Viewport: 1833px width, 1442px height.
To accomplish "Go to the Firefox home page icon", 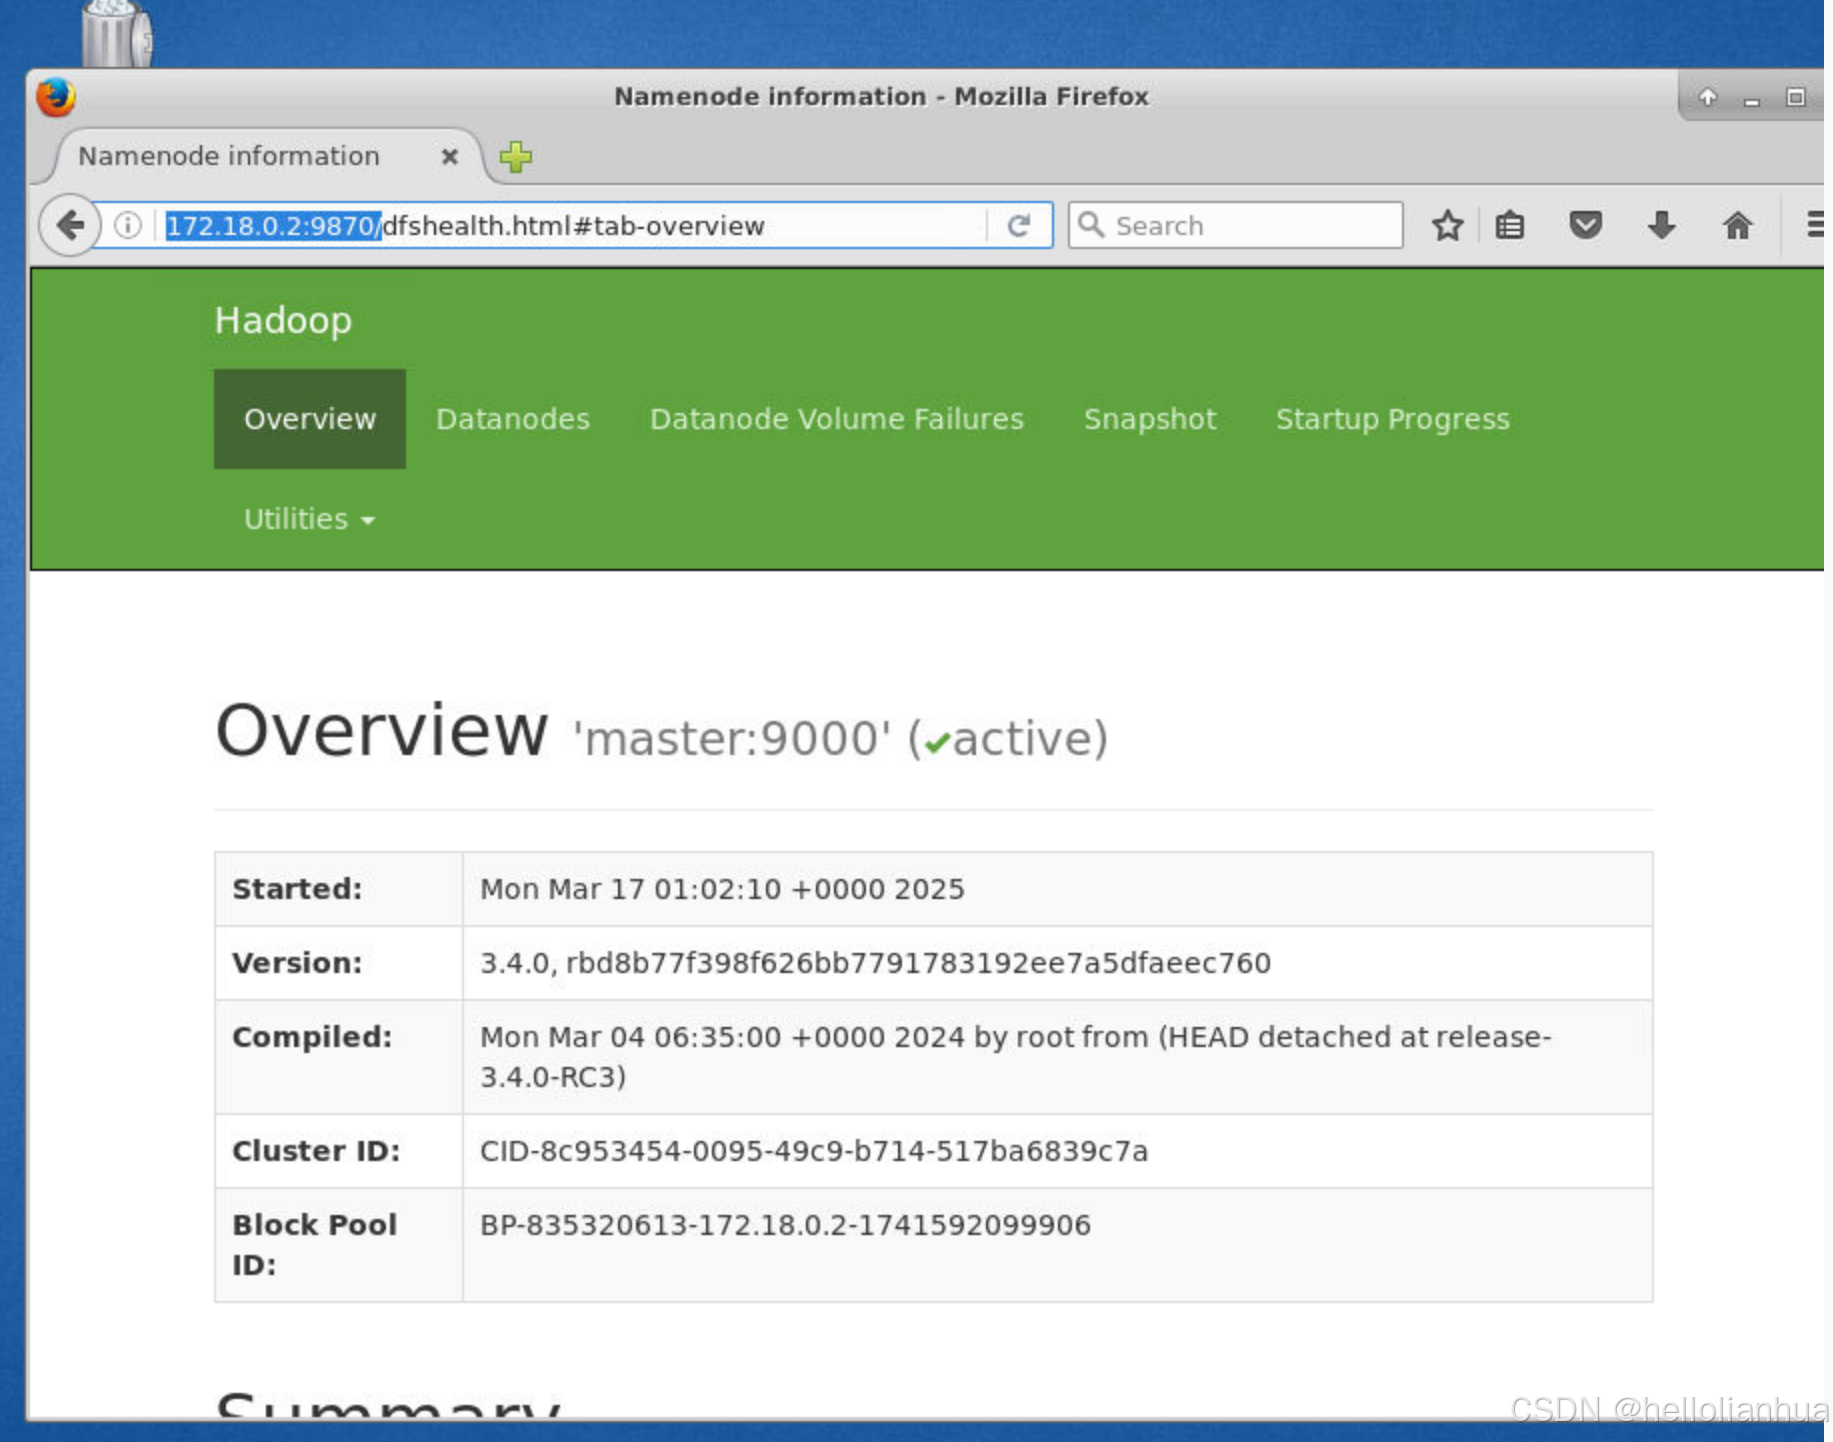I will coord(1737,226).
